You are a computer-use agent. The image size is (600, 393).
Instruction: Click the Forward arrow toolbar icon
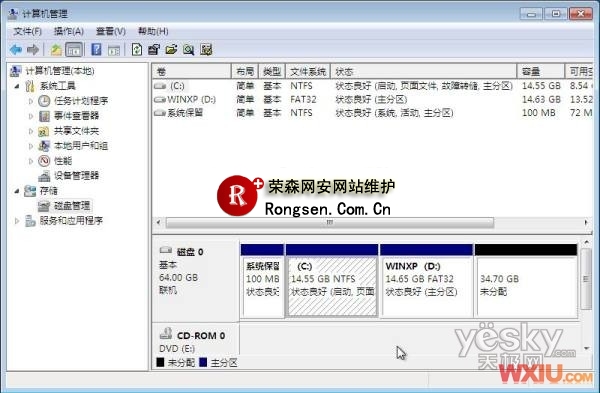[x=33, y=50]
